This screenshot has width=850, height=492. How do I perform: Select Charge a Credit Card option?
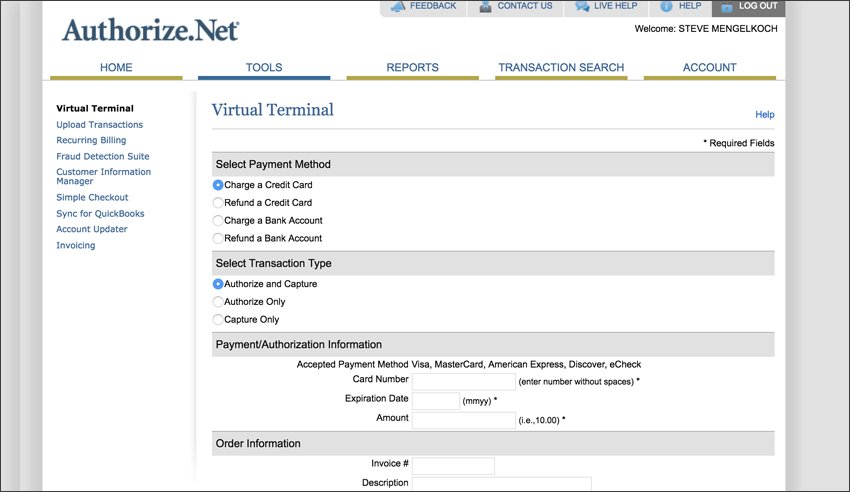click(x=218, y=185)
